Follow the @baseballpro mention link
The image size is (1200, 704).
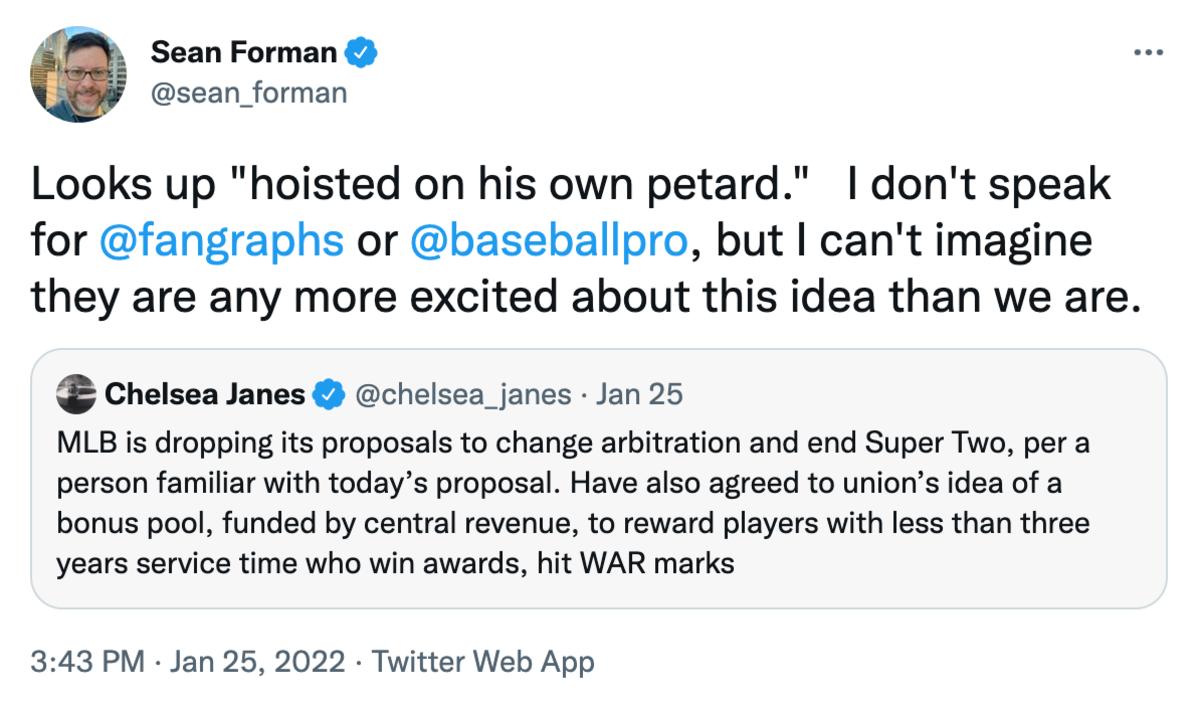point(548,241)
